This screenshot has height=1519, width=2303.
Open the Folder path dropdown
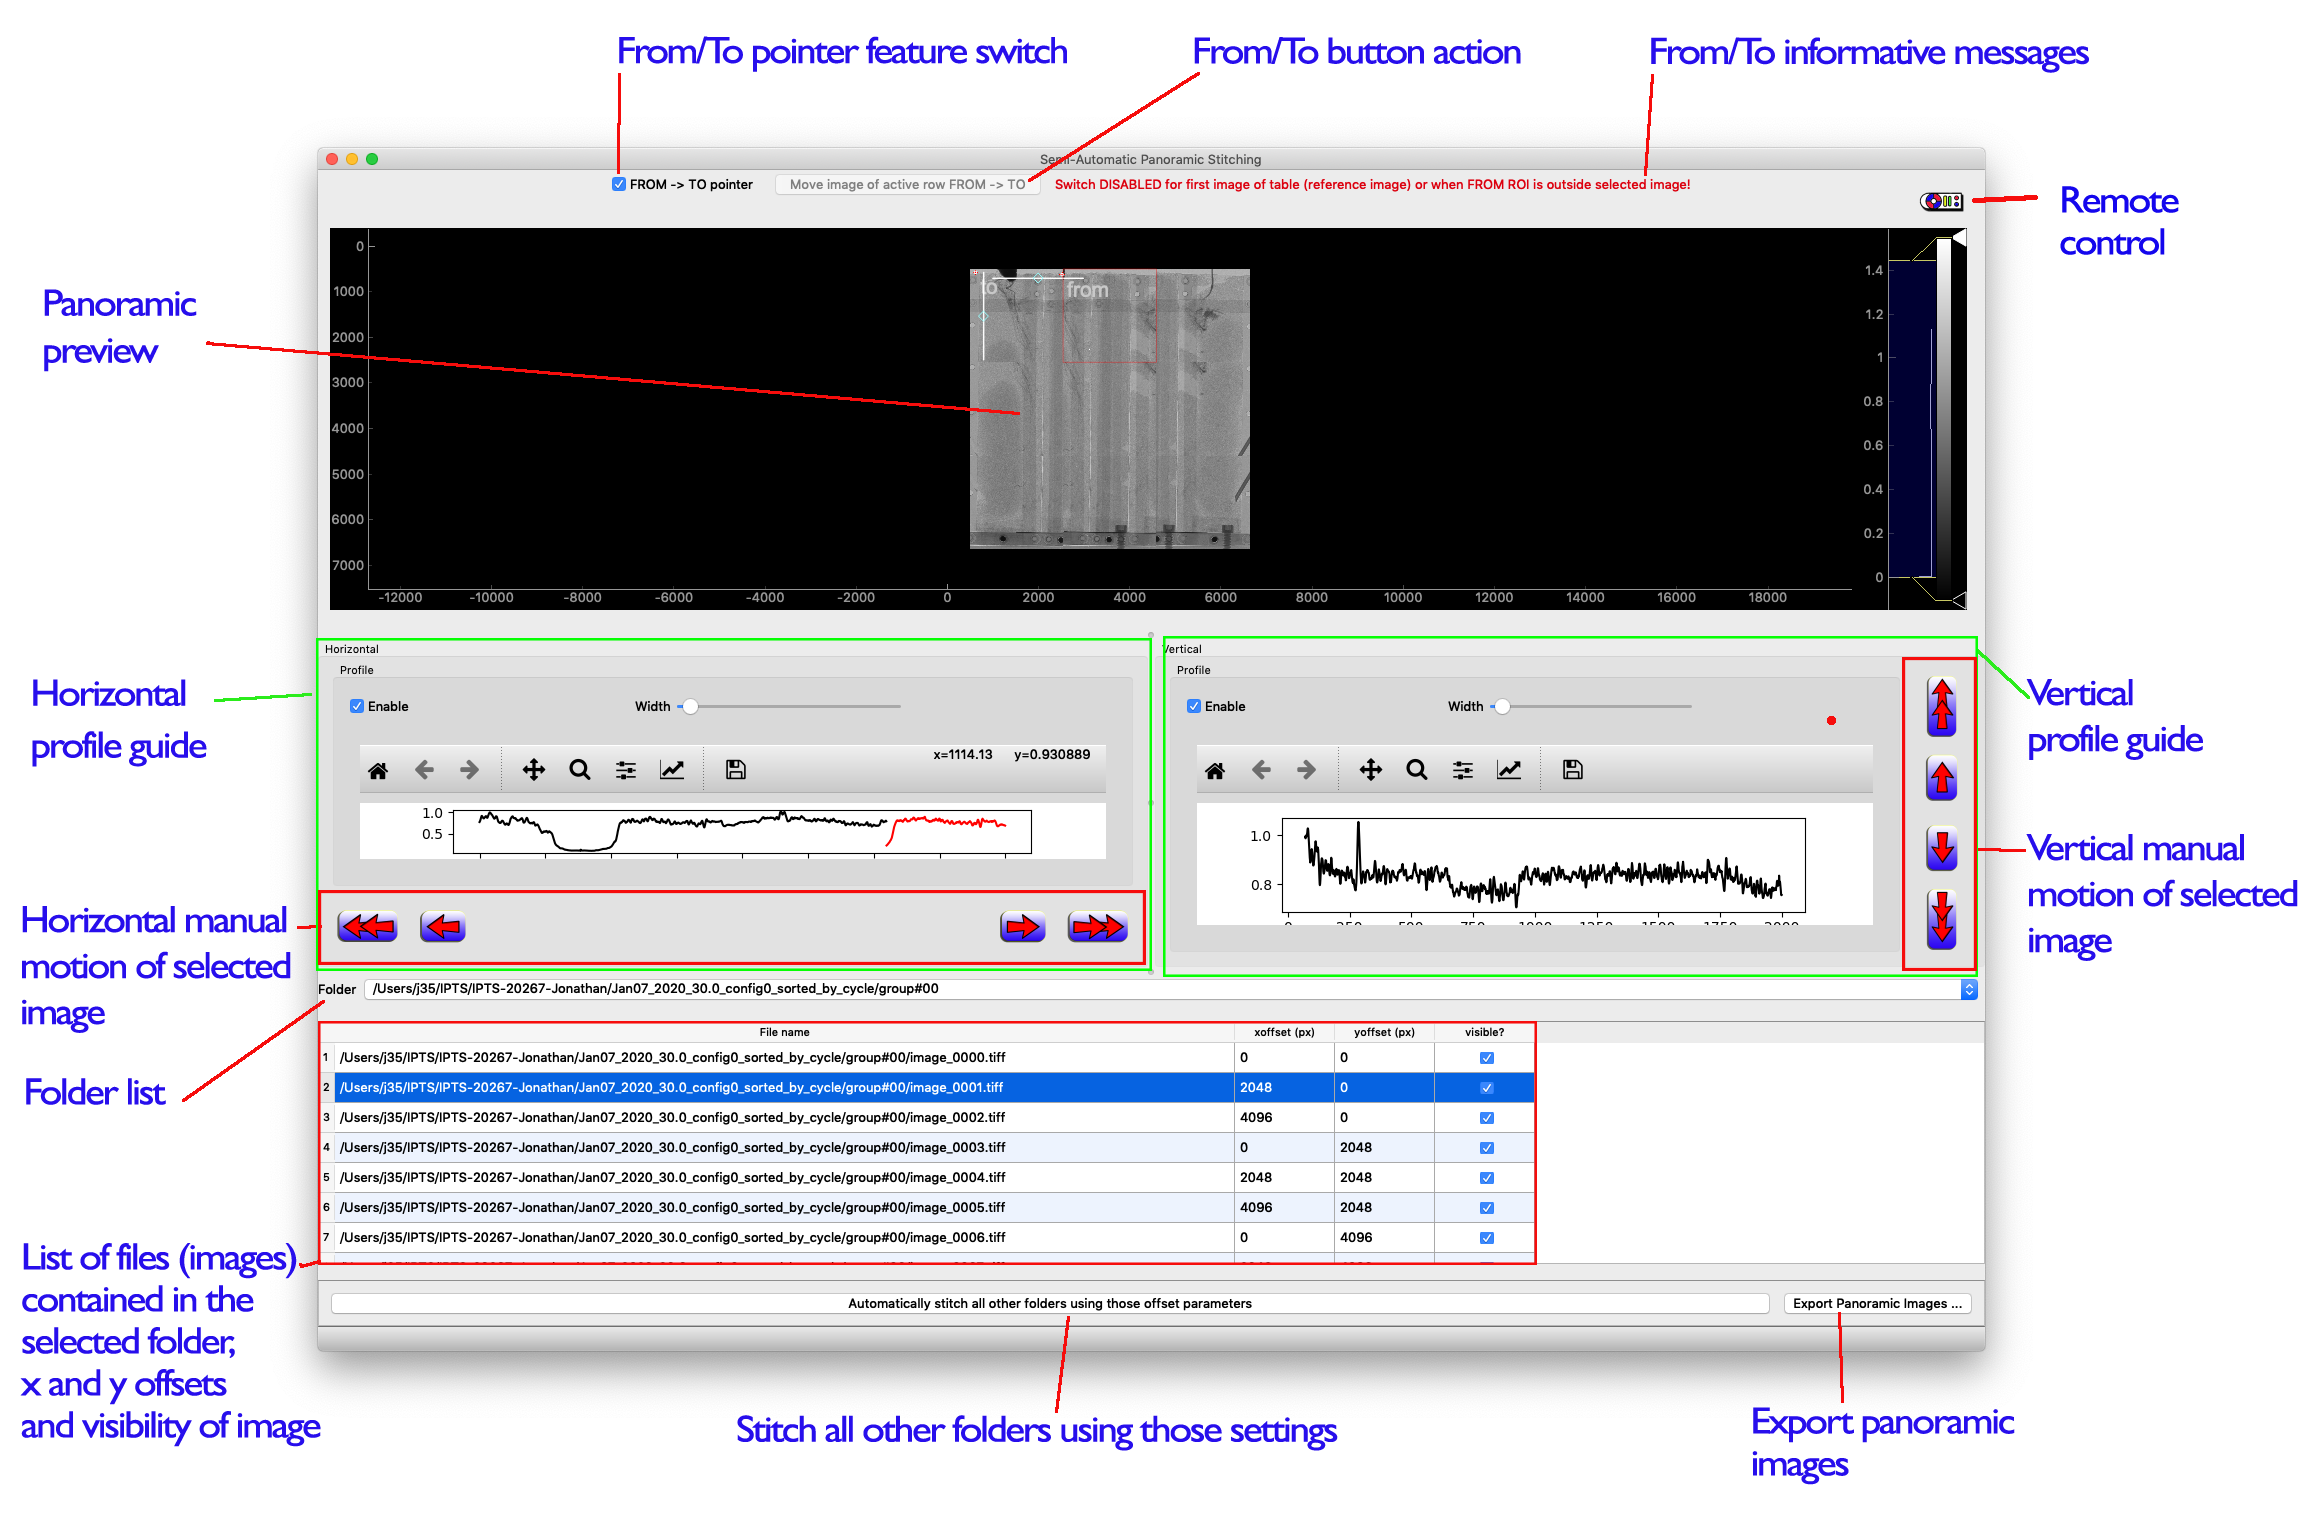click(1969, 989)
